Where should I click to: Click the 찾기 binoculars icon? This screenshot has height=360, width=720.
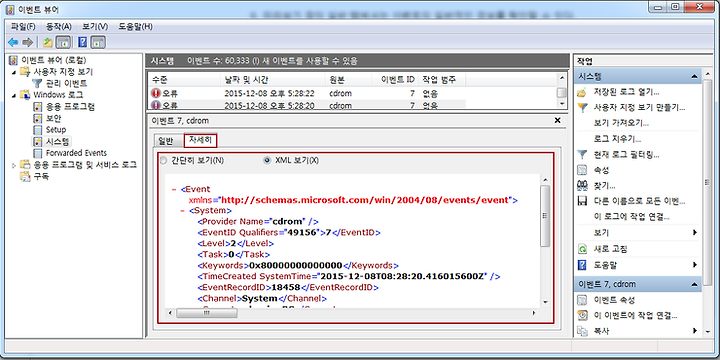point(582,186)
